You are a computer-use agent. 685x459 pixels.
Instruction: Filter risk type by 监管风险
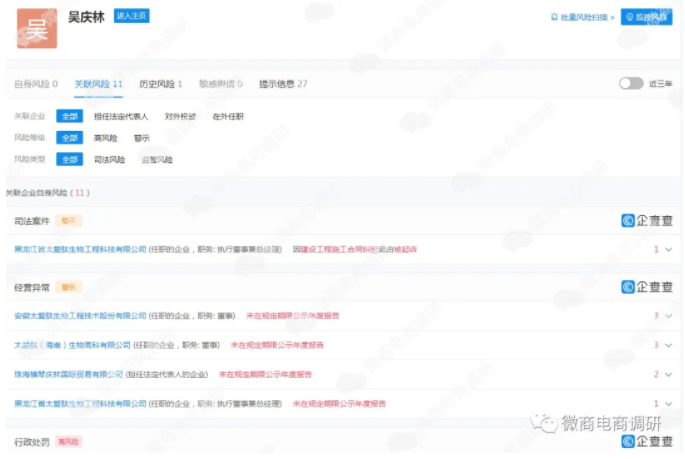(157, 160)
